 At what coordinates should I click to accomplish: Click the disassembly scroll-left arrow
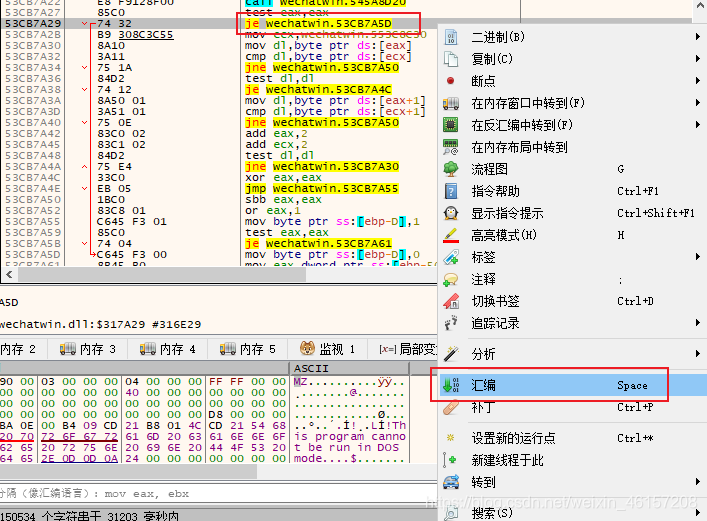click(x=9, y=274)
